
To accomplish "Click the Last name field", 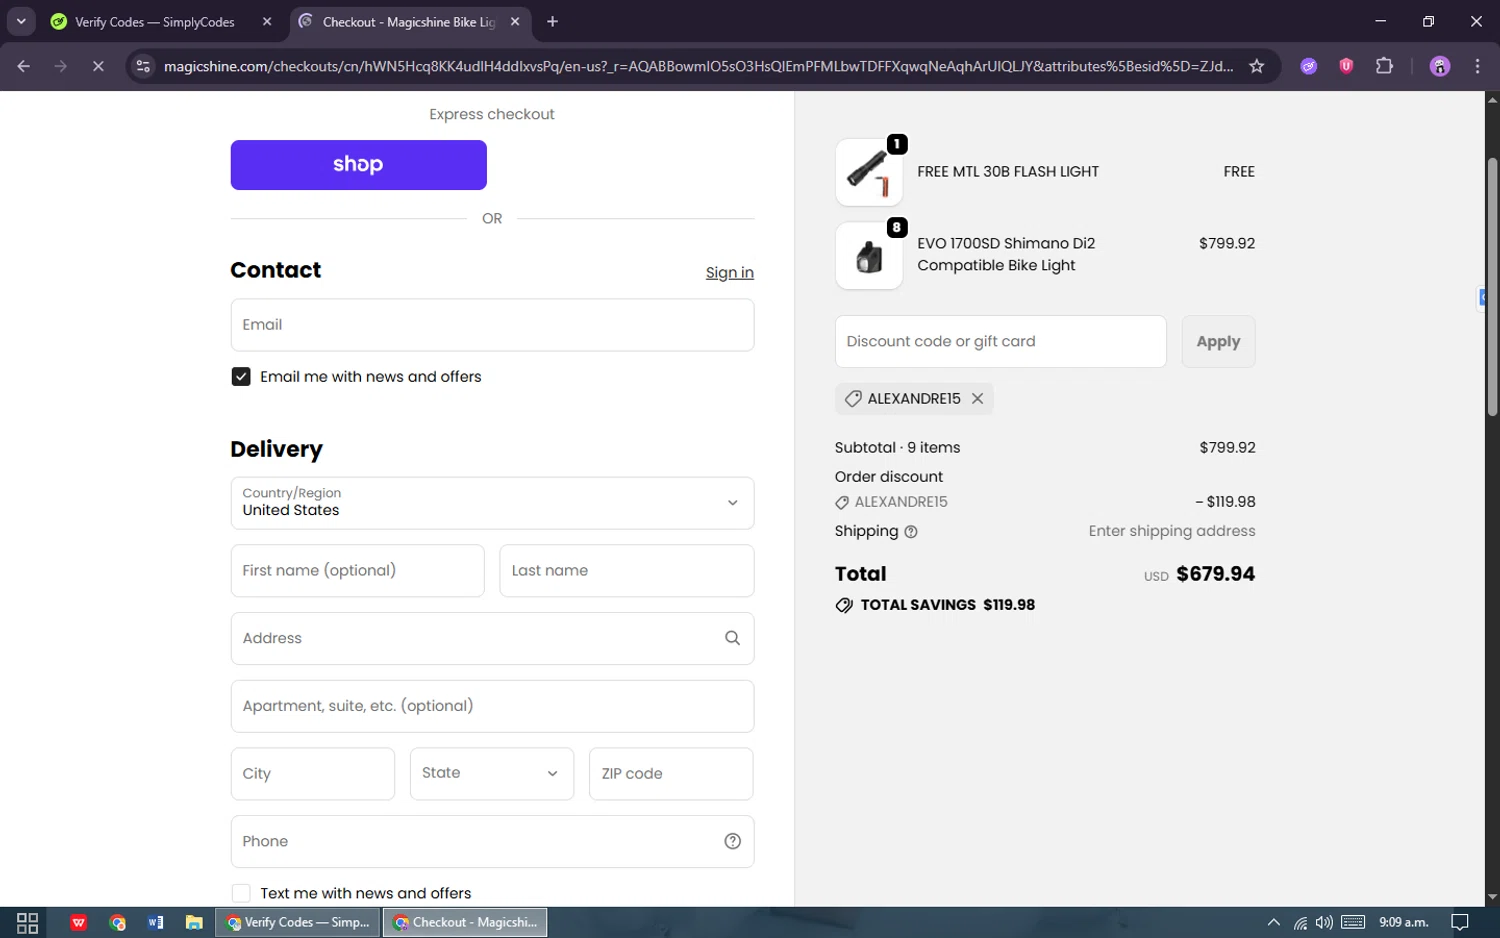I will [x=626, y=571].
